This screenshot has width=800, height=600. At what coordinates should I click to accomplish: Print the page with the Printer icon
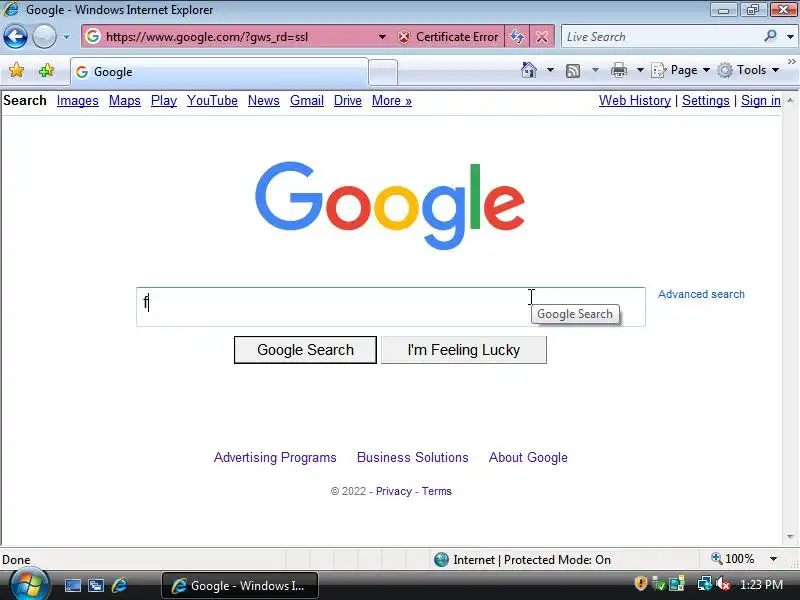click(x=618, y=70)
